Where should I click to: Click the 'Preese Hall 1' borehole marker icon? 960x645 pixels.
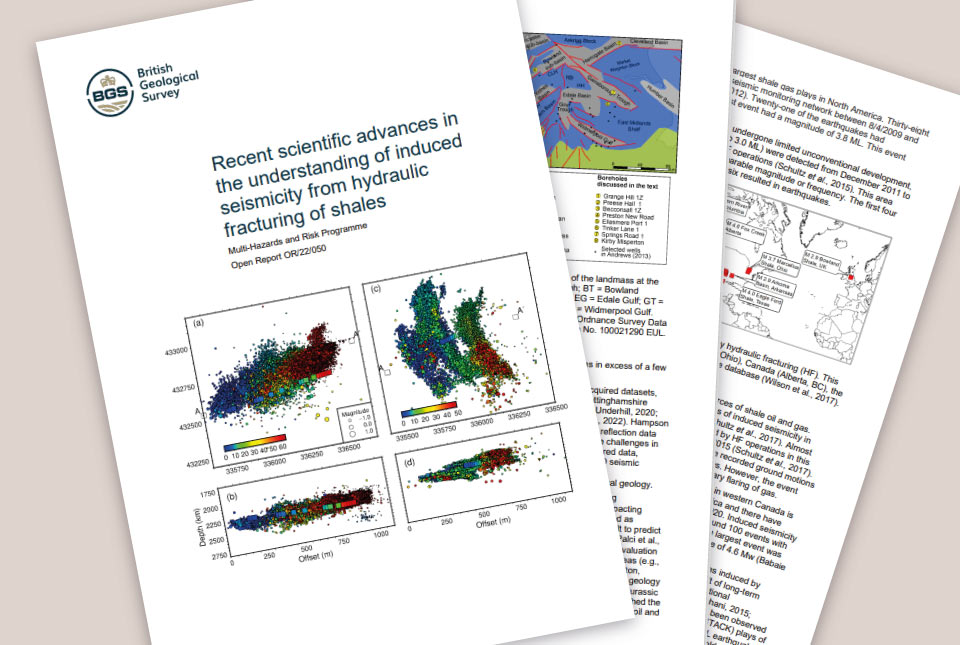pos(598,203)
